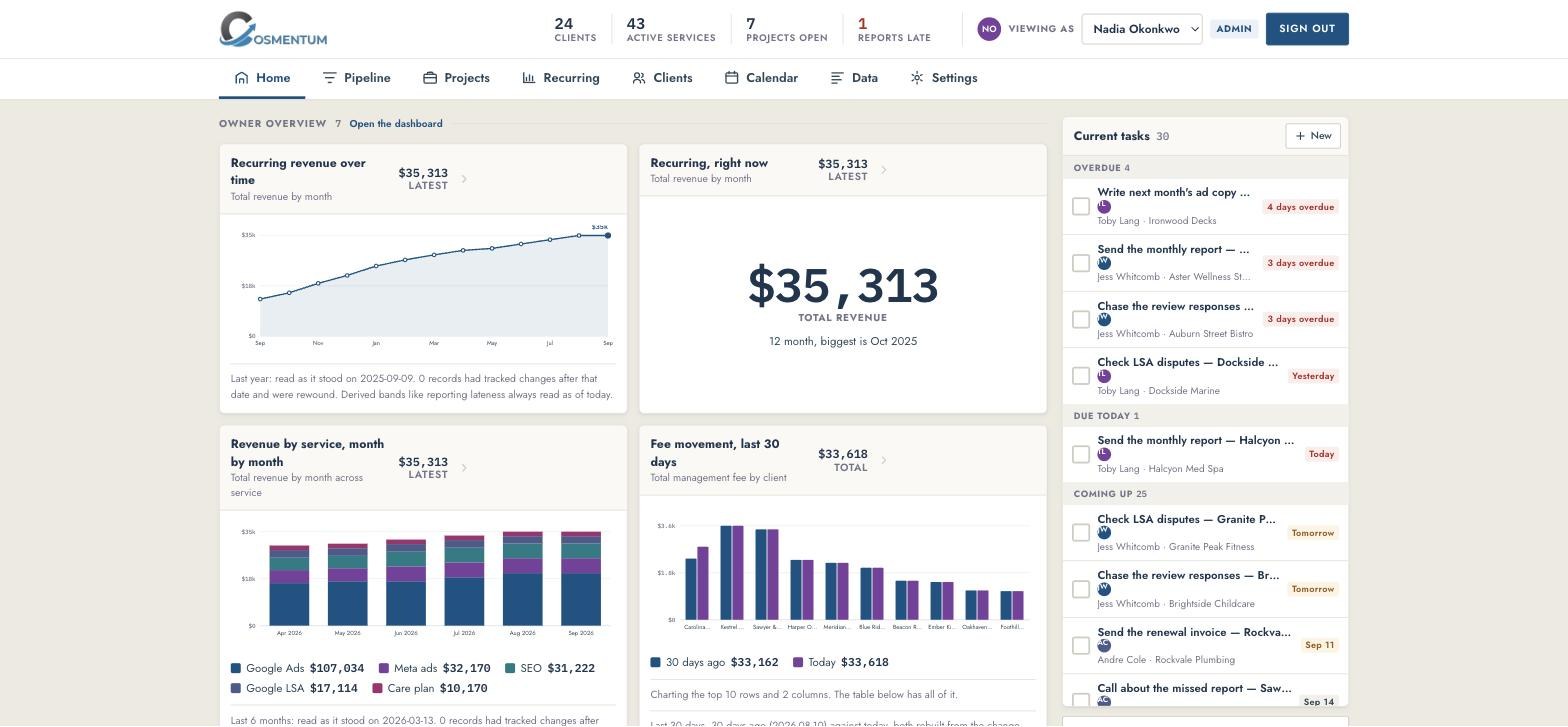Viewport: 1568px width, 727px height.
Task: Click the 43 Active Services stat
Action: pyautogui.click(x=671, y=29)
